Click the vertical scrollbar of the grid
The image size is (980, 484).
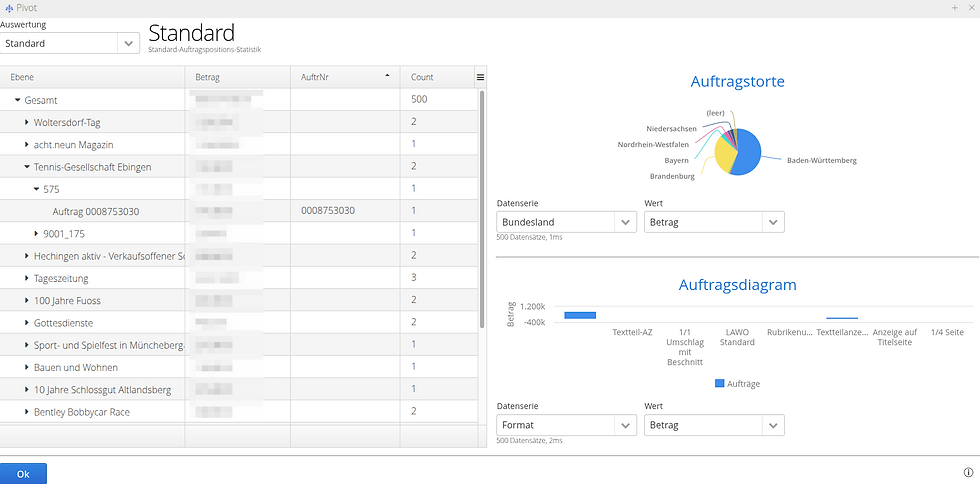coord(482,200)
